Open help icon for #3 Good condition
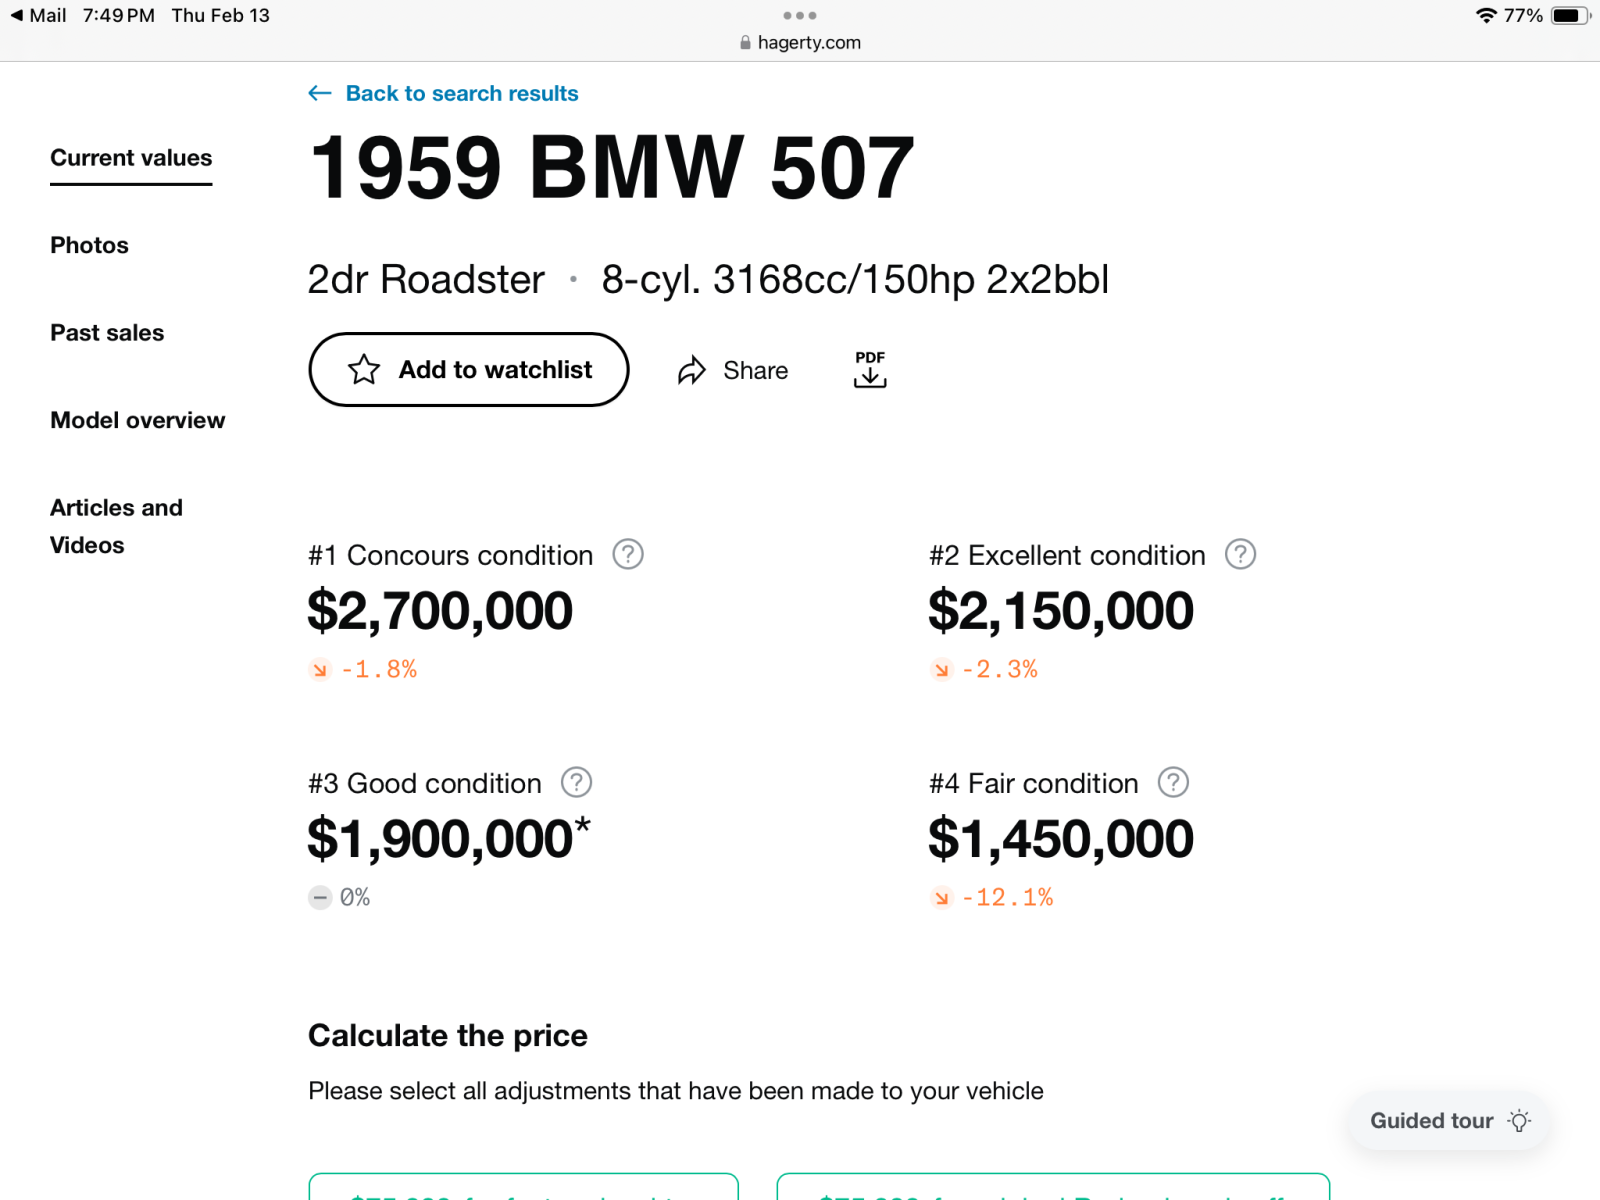 point(576,782)
